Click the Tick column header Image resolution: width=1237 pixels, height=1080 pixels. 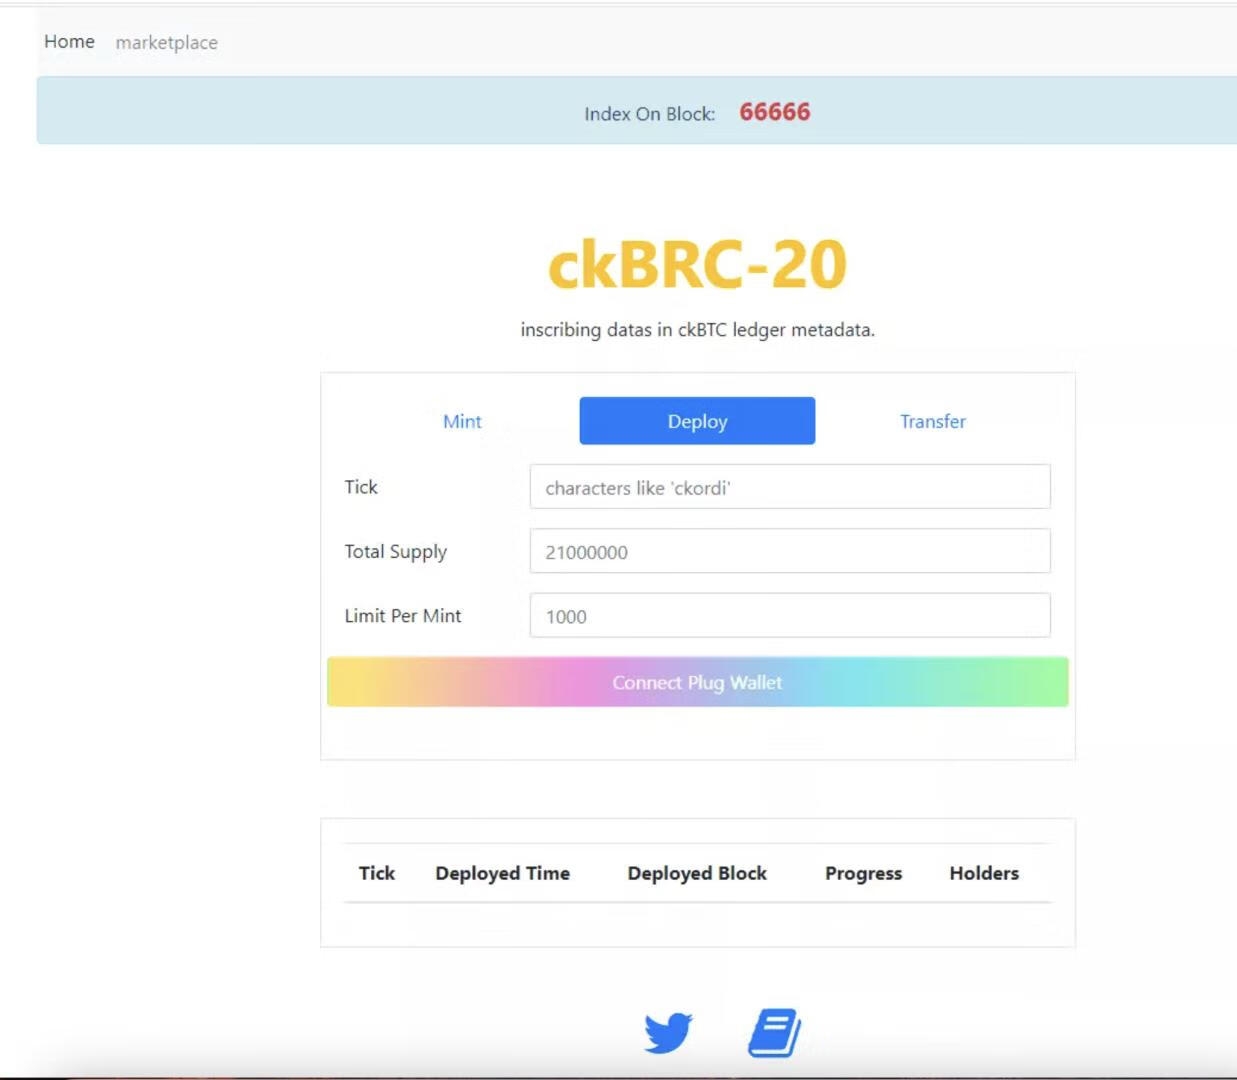pos(377,873)
